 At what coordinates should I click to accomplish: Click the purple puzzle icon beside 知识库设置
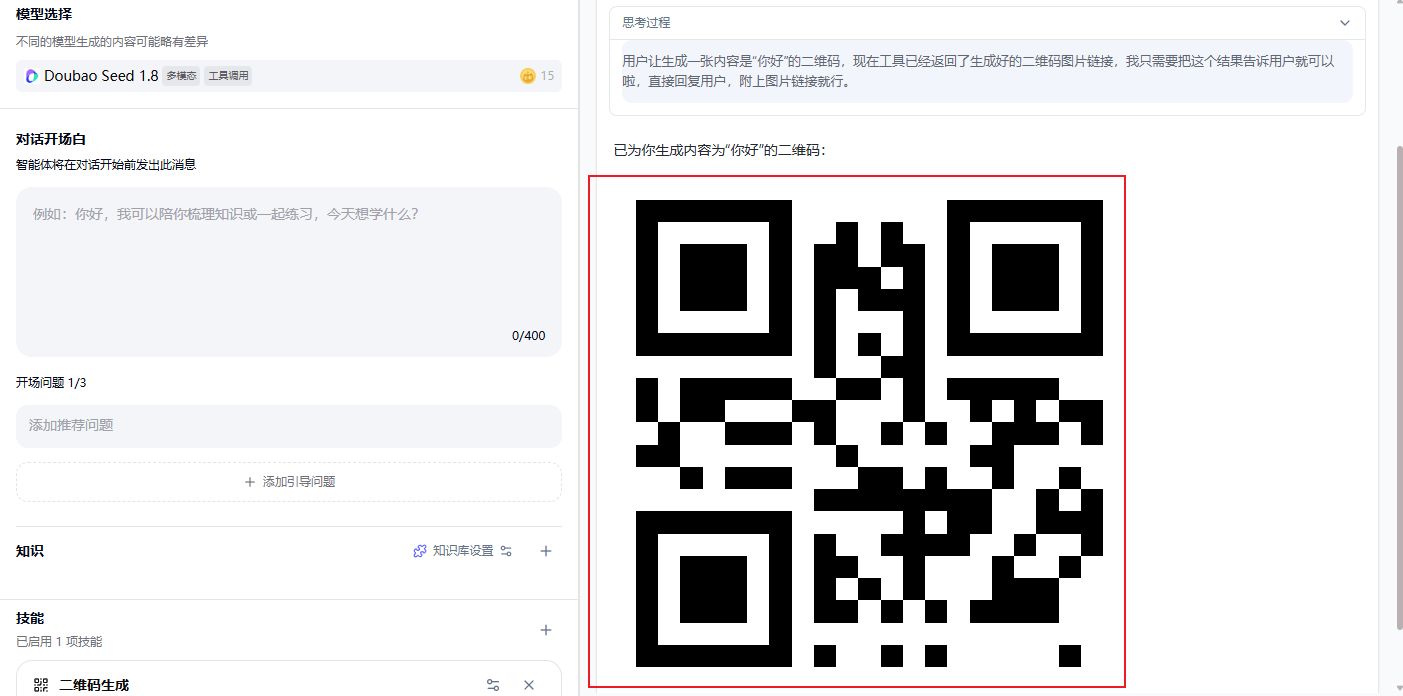pyautogui.click(x=420, y=551)
